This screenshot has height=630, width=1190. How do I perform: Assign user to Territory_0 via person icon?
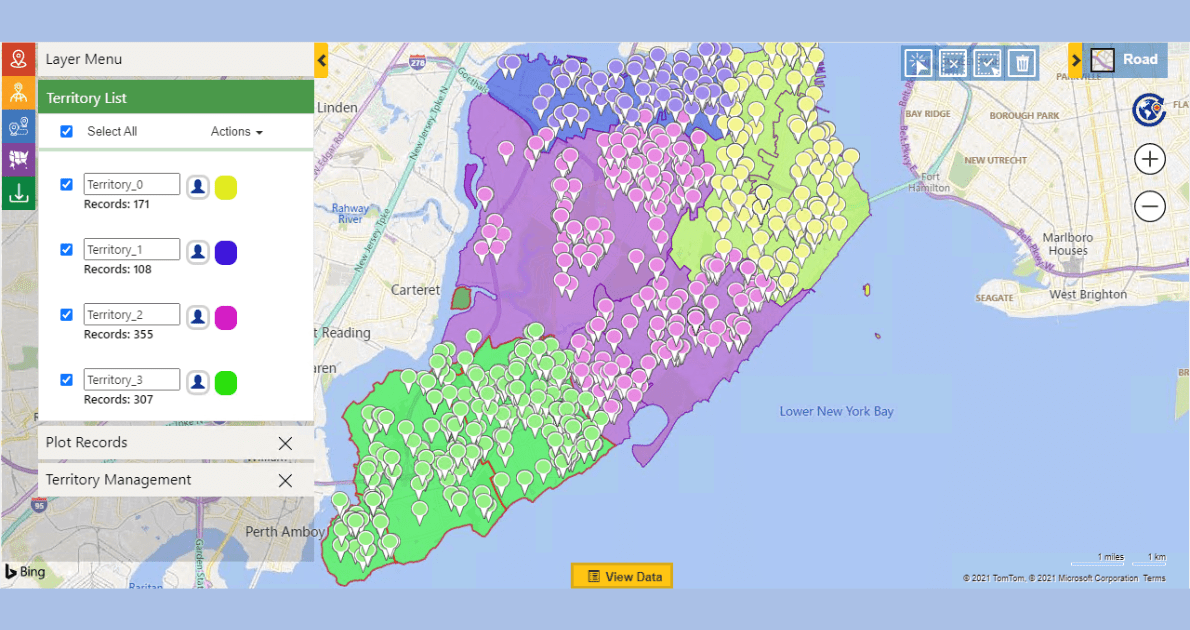198,187
